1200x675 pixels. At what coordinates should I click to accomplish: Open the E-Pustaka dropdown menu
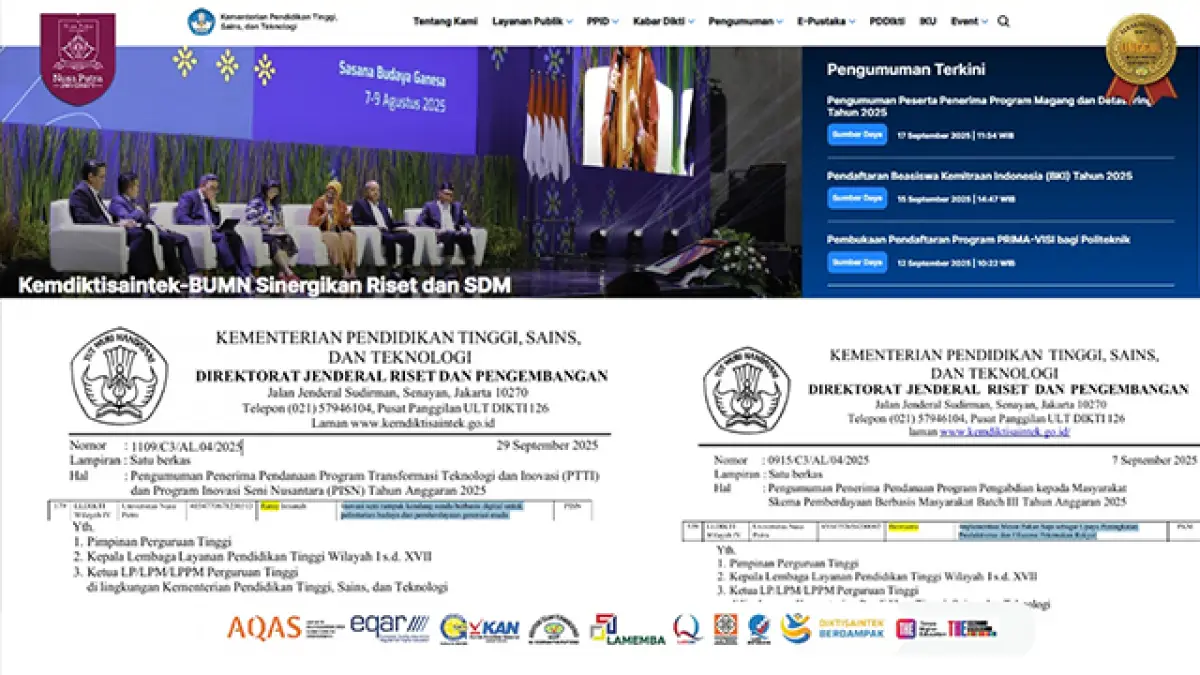pyautogui.click(x=825, y=21)
